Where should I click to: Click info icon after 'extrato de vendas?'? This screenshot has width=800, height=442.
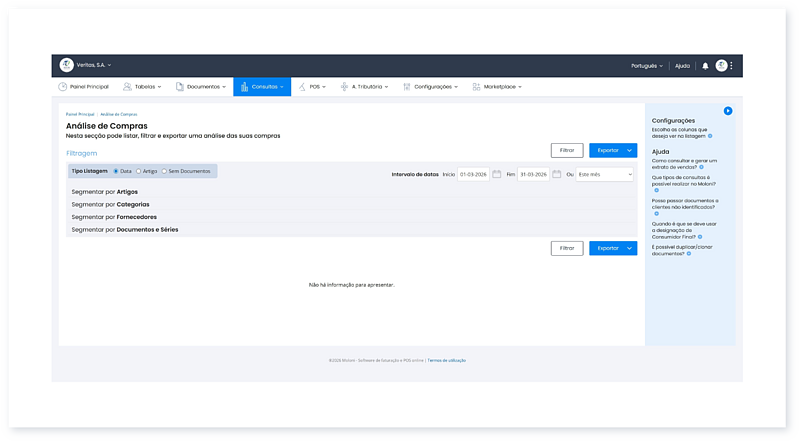pos(701,167)
